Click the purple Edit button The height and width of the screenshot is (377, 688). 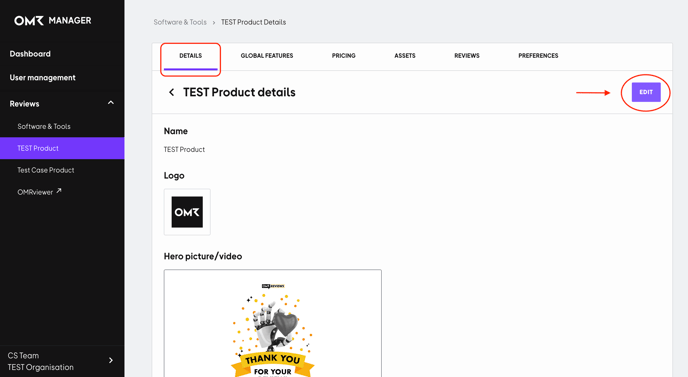coord(646,92)
